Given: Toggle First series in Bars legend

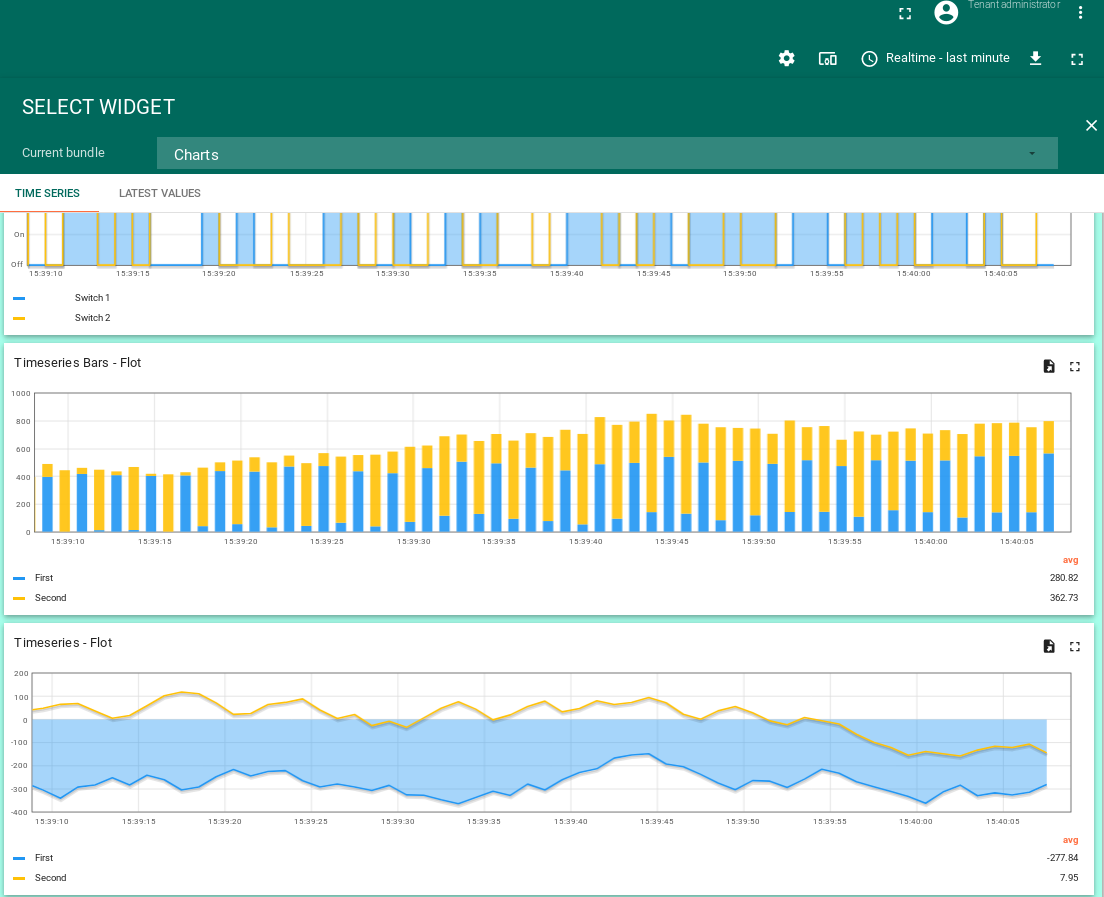Looking at the screenshot, I should pos(44,578).
